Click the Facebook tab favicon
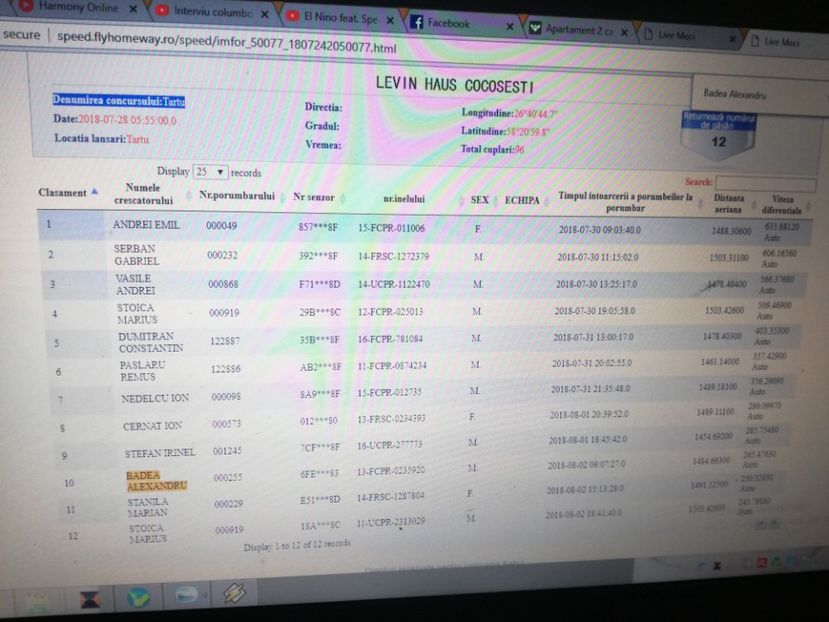 tap(417, 22)
